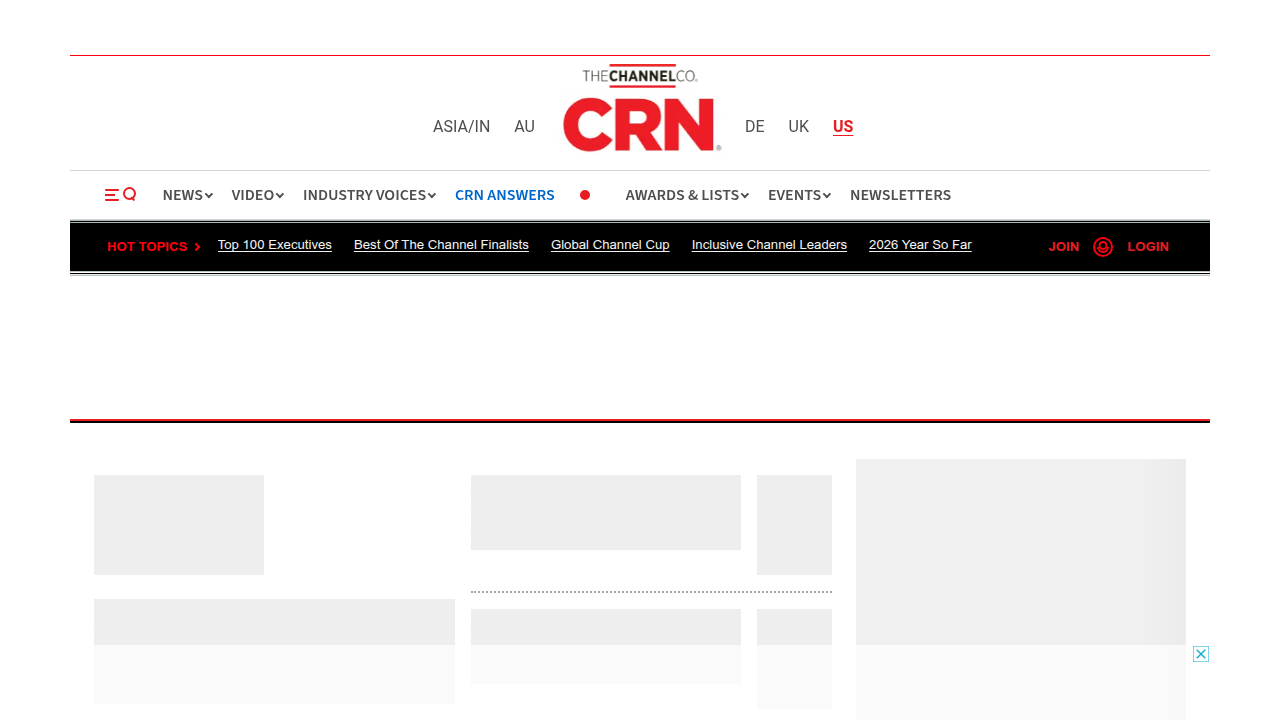The width and height of the screenshot is (1280, 720).
Task: Open the hamburger menu and search icon
Action: pos(120,195)
